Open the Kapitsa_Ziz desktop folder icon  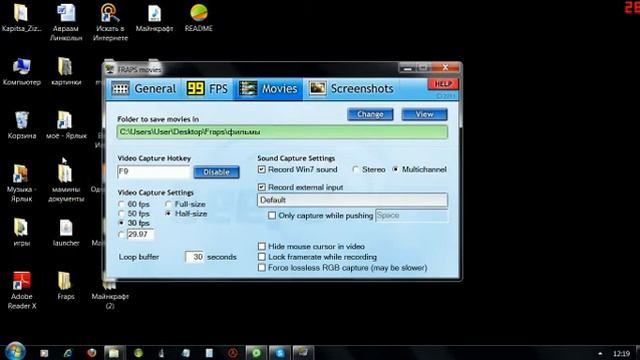(21, 13)
